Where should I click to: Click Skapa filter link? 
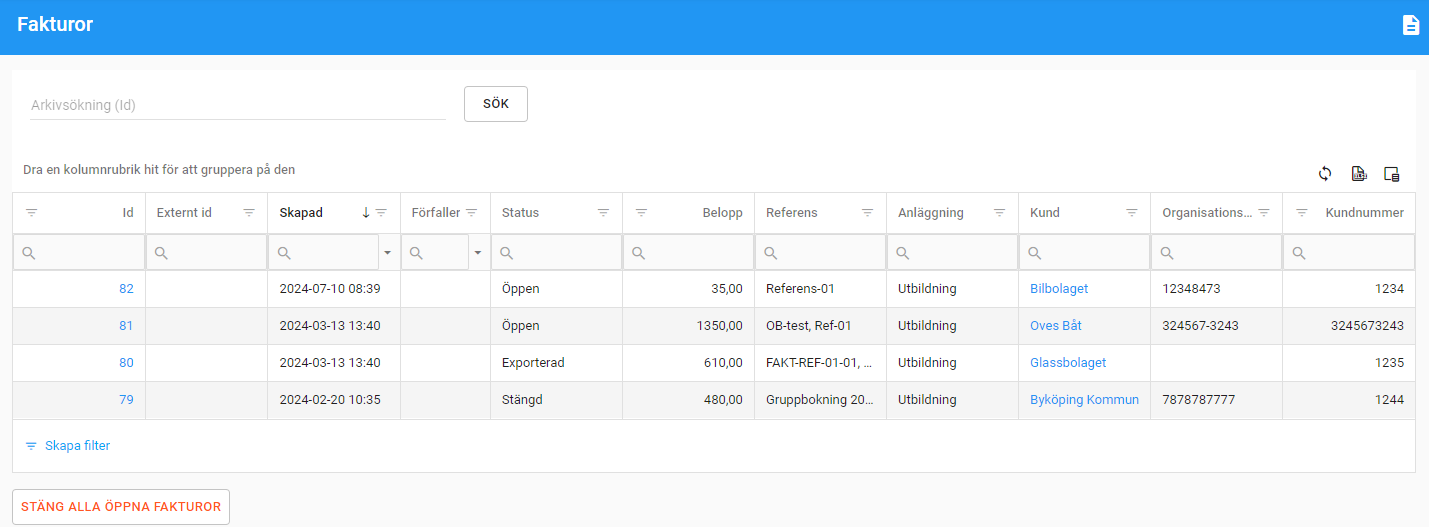click(77, 446)
